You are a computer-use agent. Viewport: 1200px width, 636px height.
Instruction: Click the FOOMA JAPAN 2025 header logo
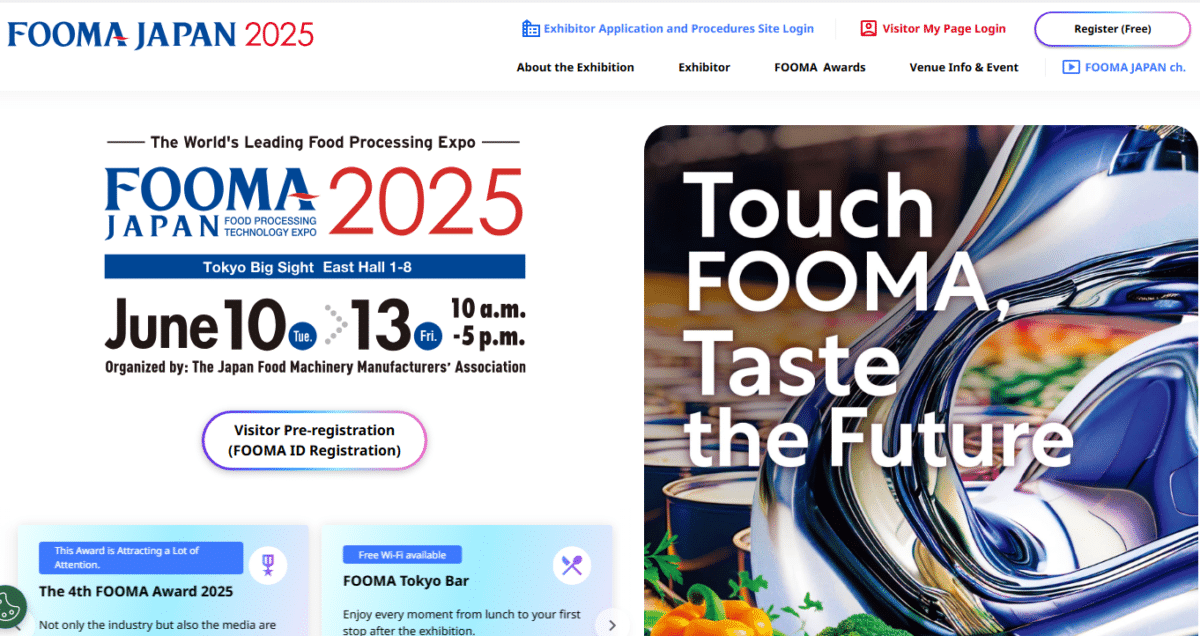point(161,35)
